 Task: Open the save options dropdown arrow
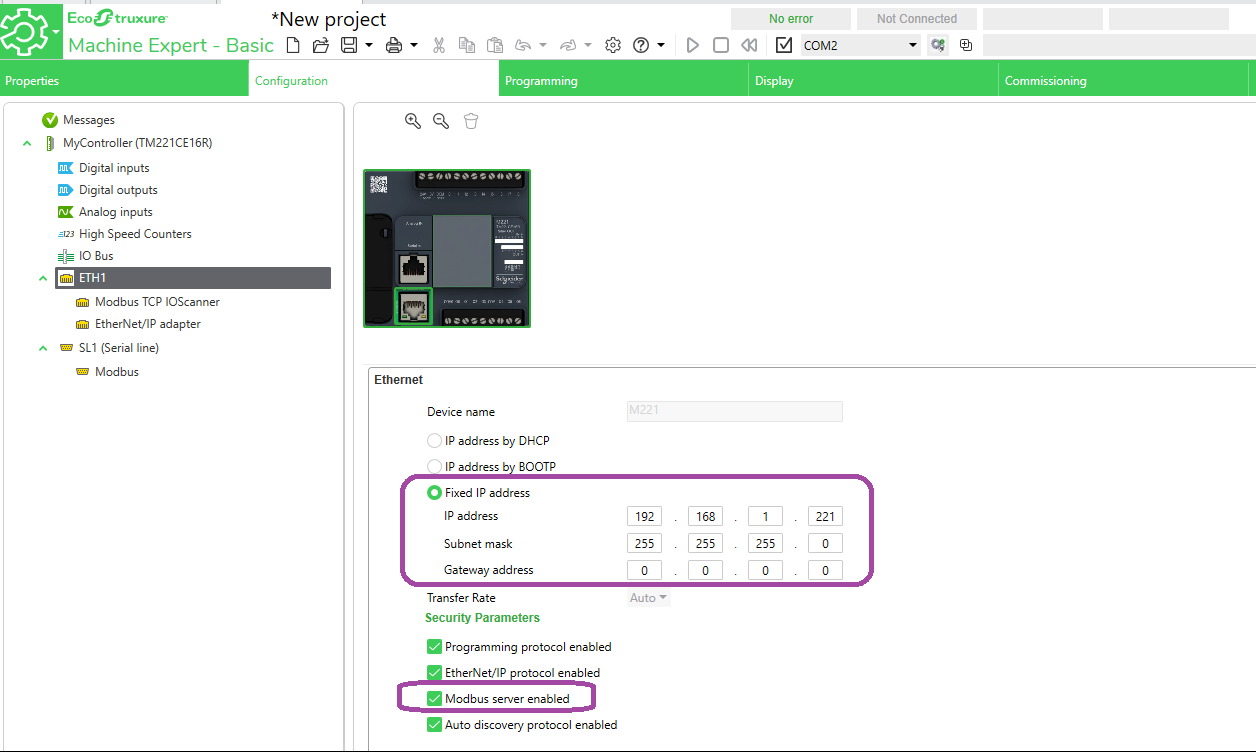369,45
